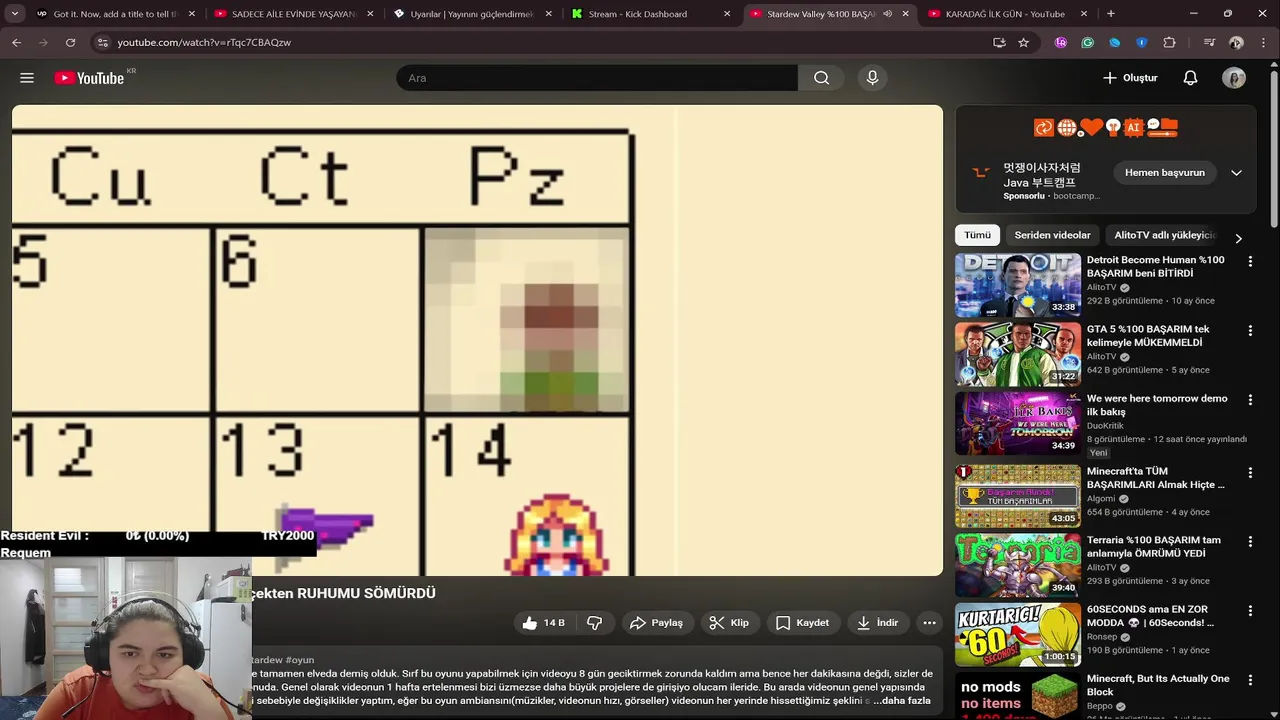Mute the Stardew Valley tab audio icon
1280x720 pixels.
[887, 14]
